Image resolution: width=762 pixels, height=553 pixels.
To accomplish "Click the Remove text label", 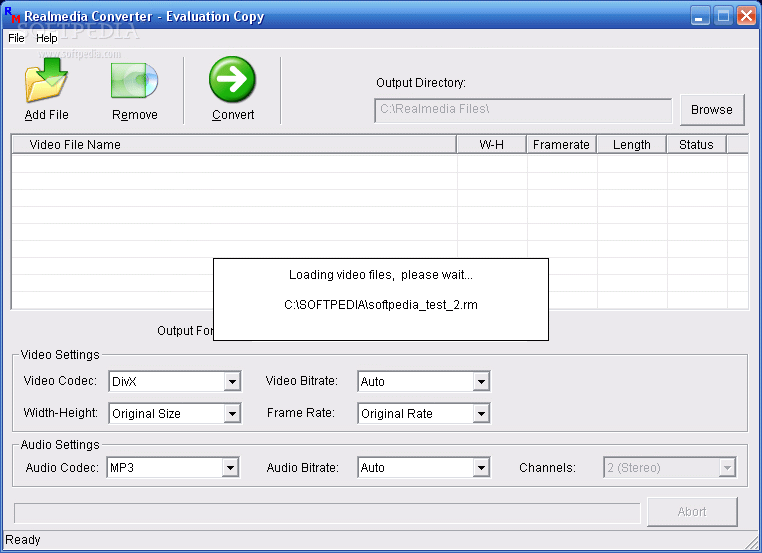I will [x=135, y=115].
